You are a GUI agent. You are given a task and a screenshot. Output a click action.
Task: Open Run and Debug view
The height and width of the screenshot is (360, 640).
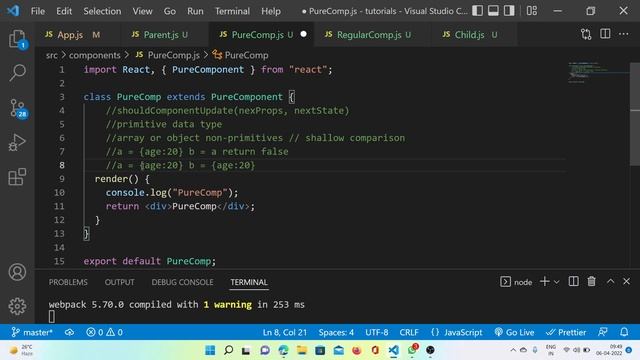17,142
